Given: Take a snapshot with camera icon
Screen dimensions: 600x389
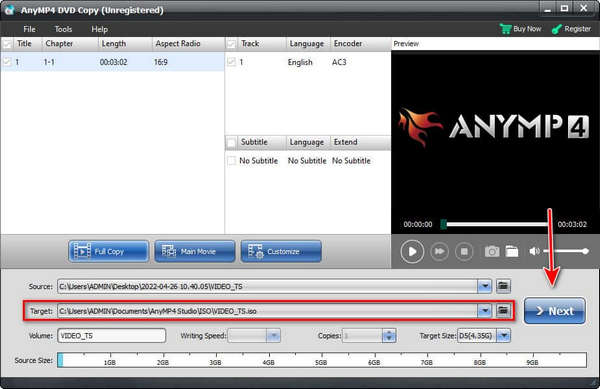Looking at the screenshot, I should click(x=492, y=251).
